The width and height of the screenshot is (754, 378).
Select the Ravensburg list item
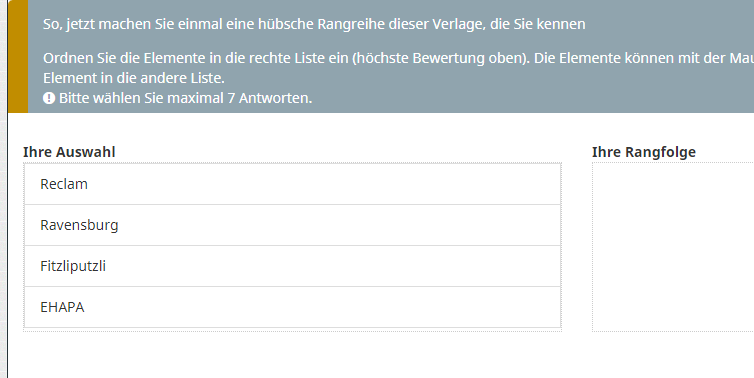(x=292, y=225)
